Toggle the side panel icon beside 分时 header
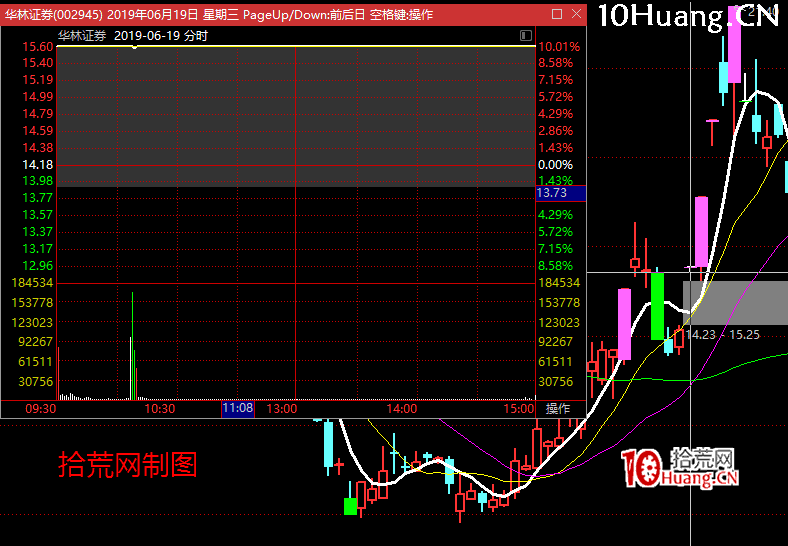Viewport: 788px width, 546px height. [526, 35]
